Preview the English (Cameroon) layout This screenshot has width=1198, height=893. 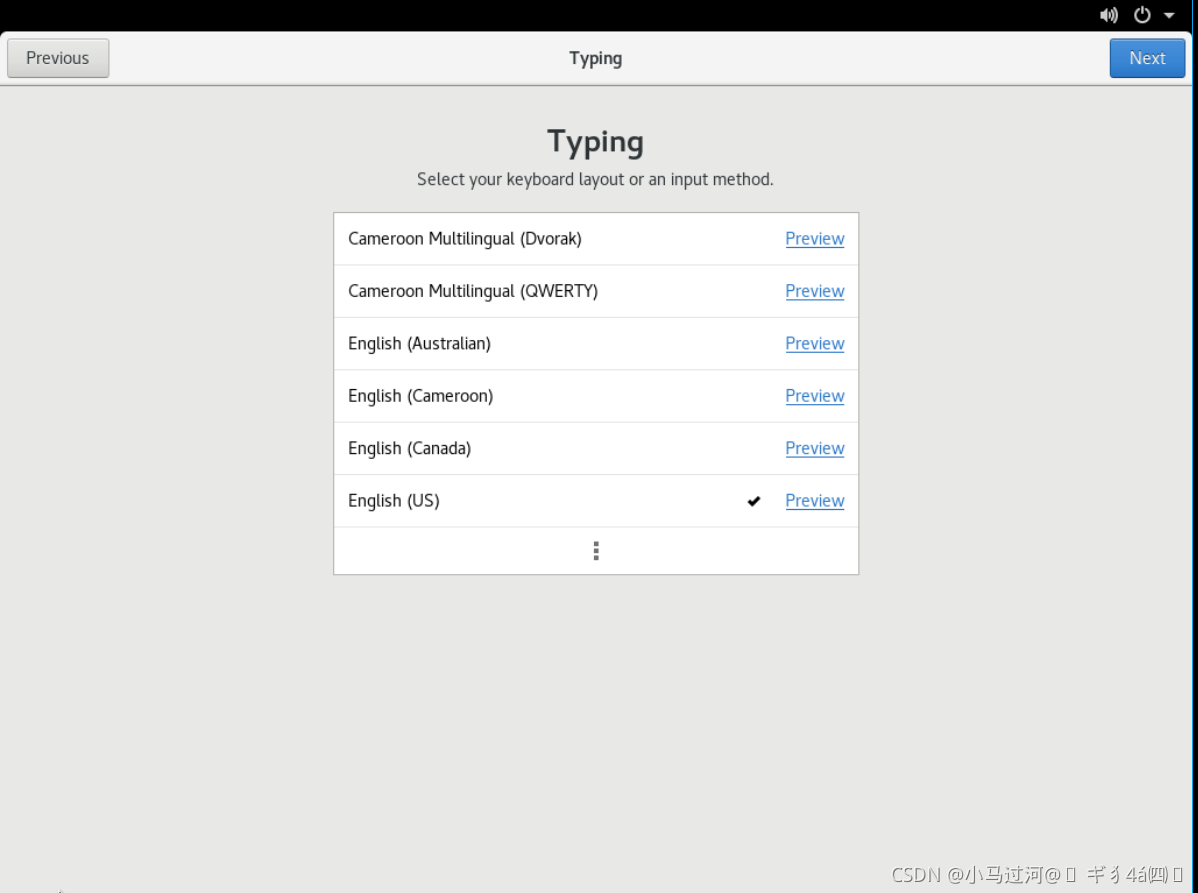(814, 396)
